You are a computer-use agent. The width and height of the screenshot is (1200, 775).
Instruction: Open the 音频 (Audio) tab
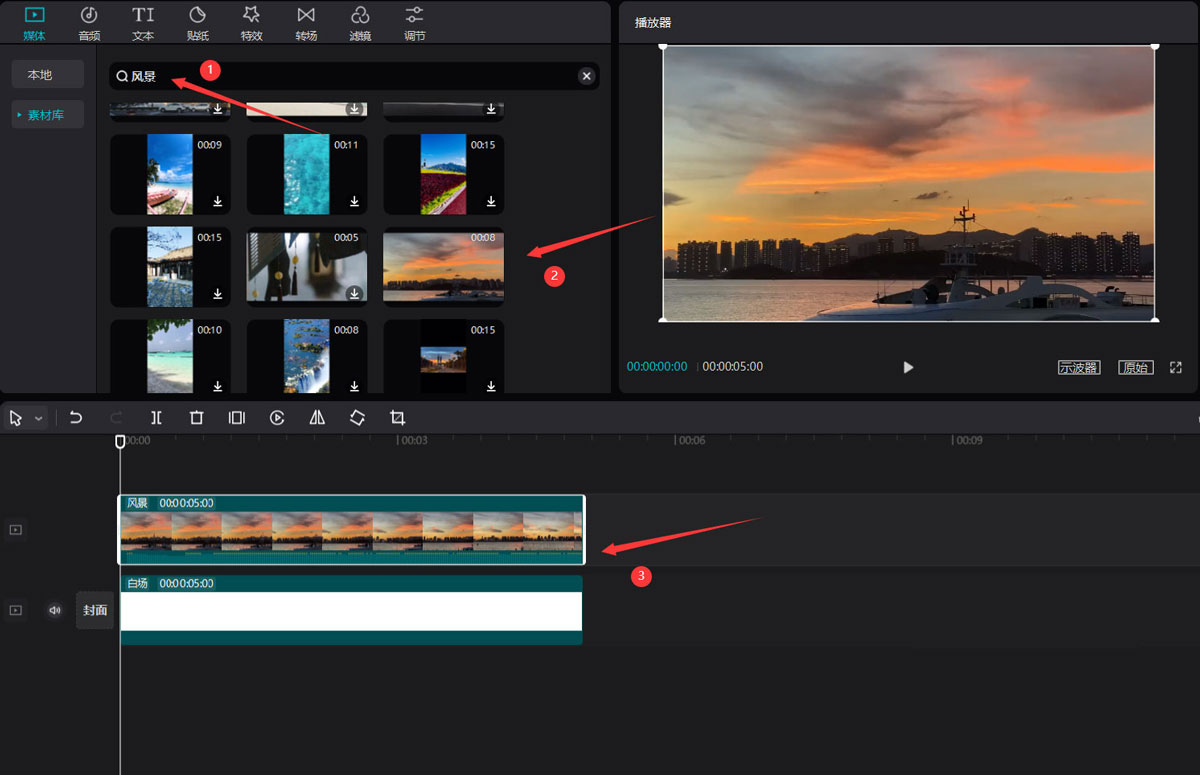pyautogui.click(x=89, y=23)
